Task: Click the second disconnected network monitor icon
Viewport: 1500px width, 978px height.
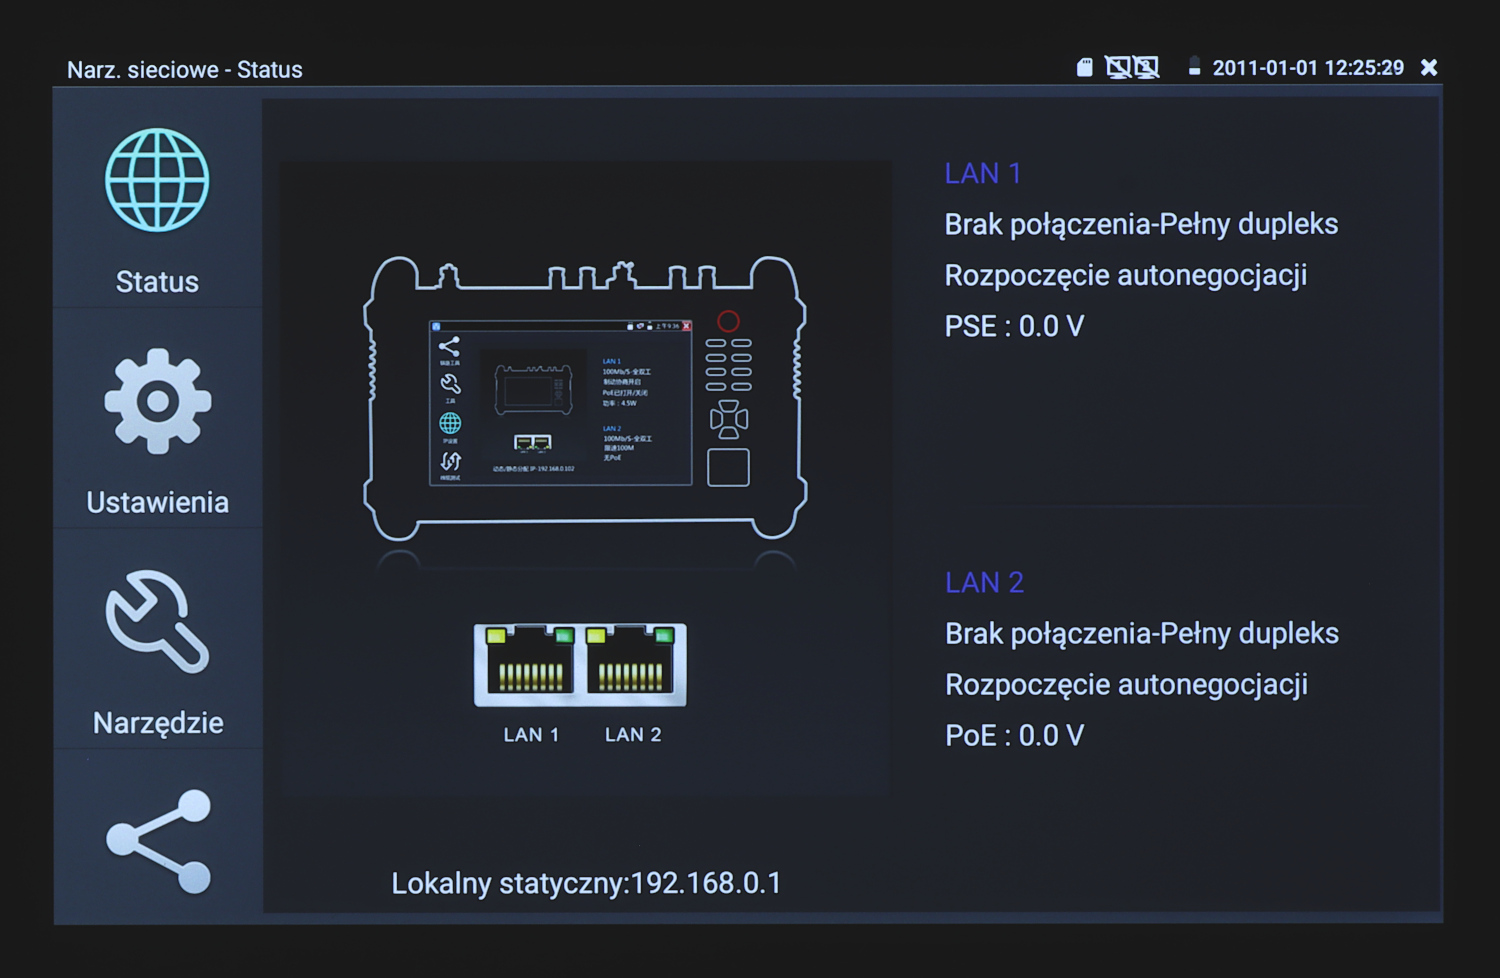Action: point(1146,68)
